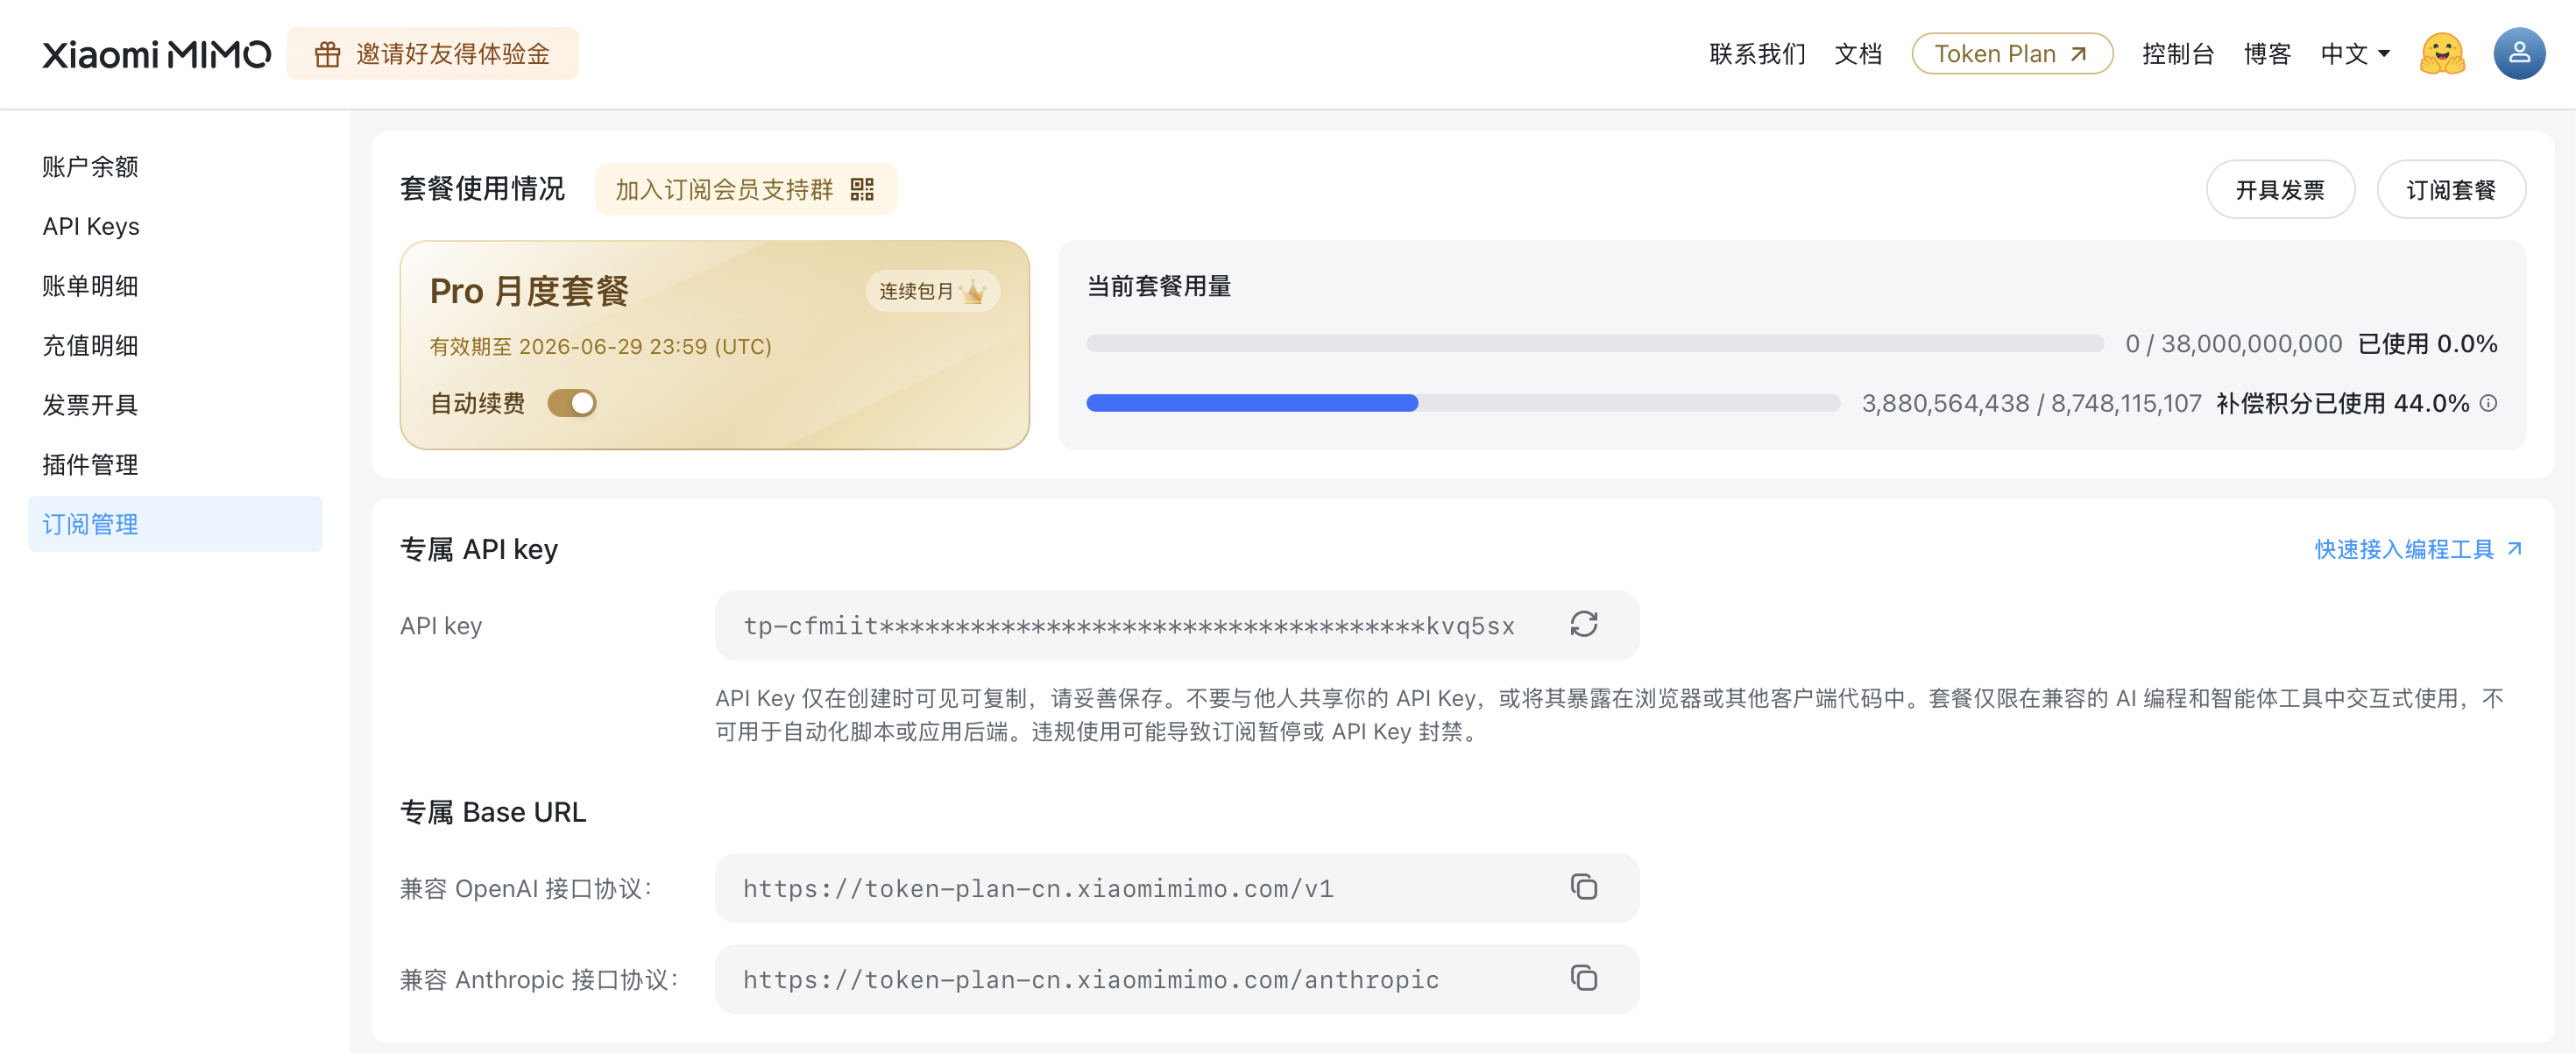The image size is (2576, 1053).
Task: Open the hugging face emoji icon
Action: (x=2442, y=54)
